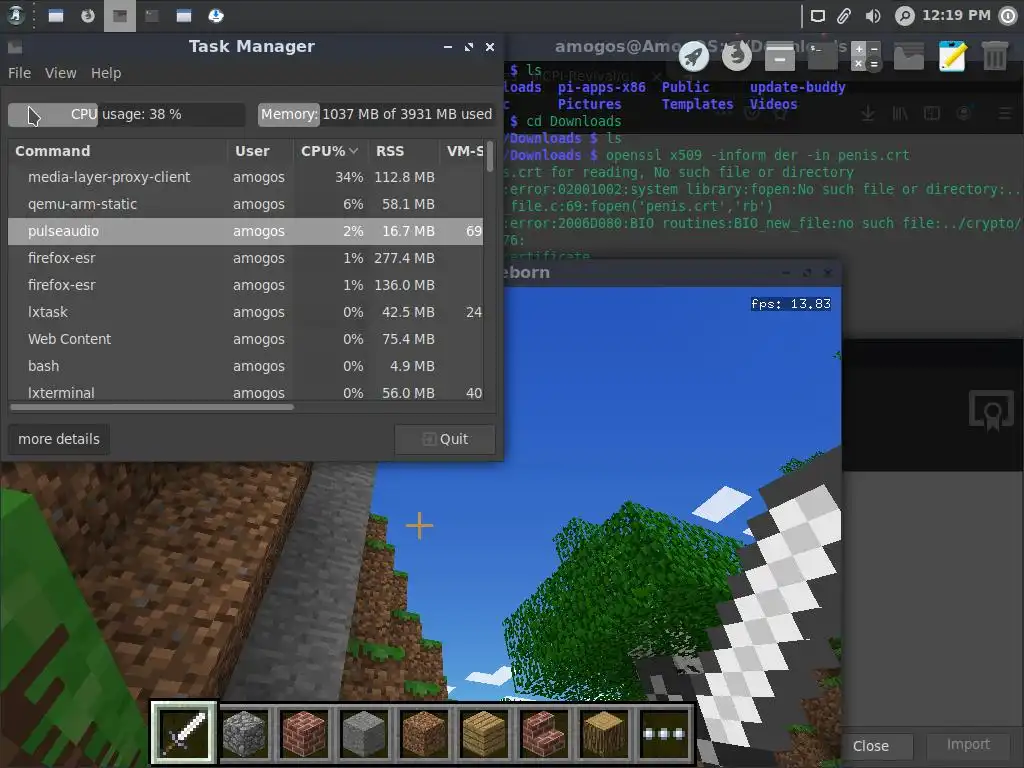Open the trash can in the dock

[995, 57]
